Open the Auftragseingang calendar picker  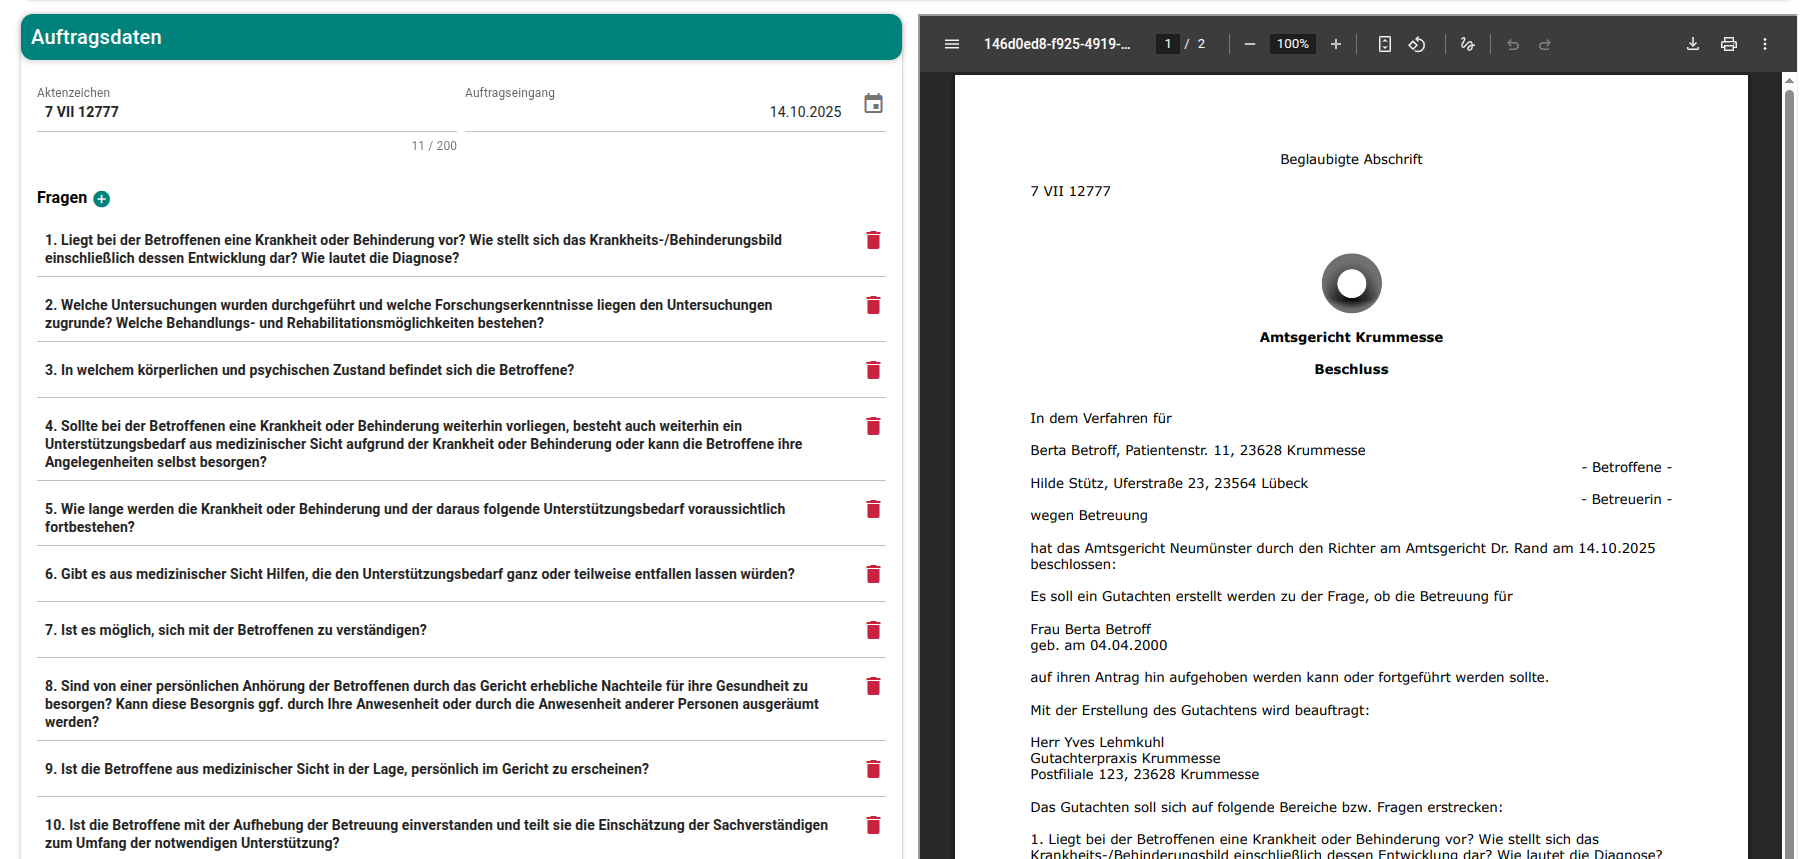tap(873, 104)
